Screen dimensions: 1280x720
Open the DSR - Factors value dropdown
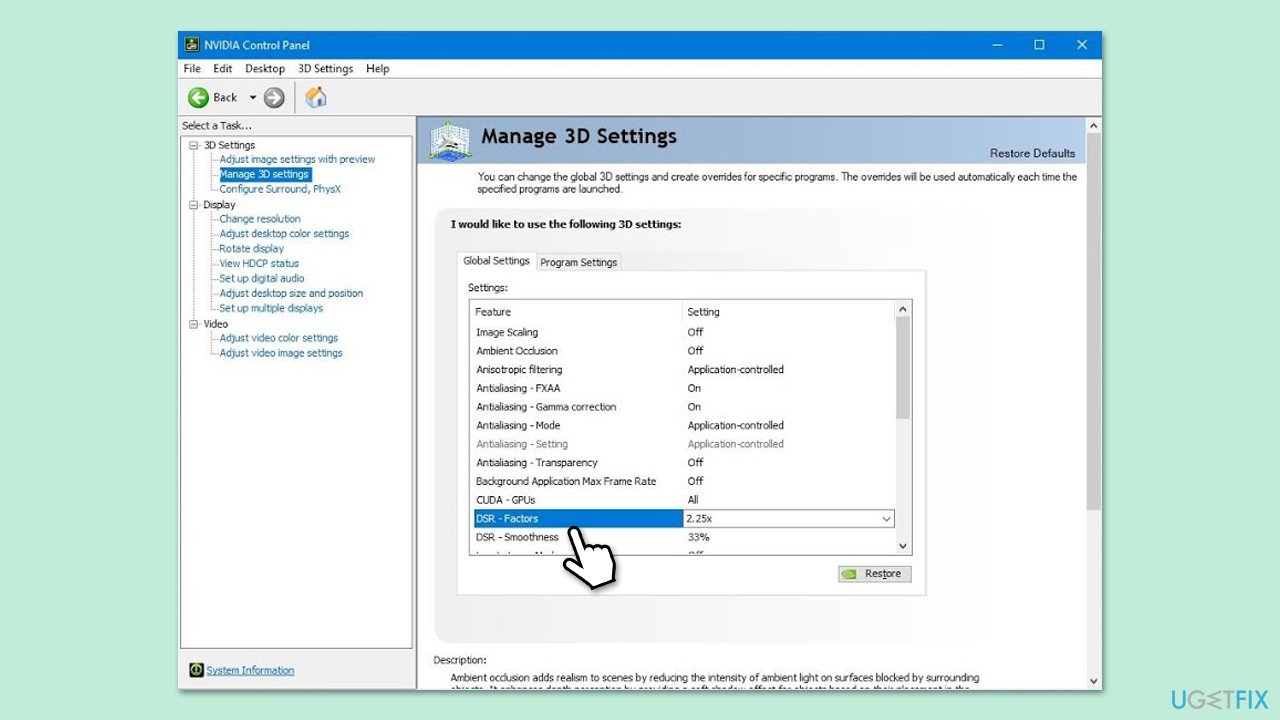point(886,519)
